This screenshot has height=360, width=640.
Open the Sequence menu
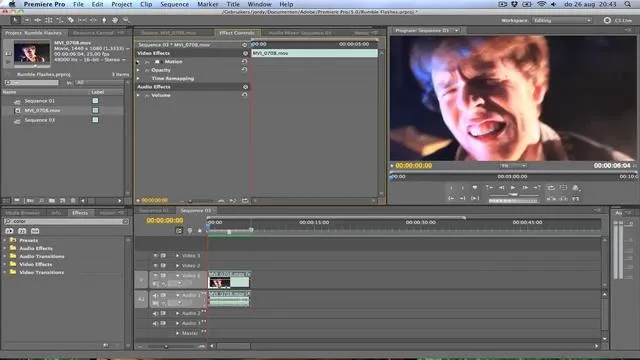[x=174, y=4]
